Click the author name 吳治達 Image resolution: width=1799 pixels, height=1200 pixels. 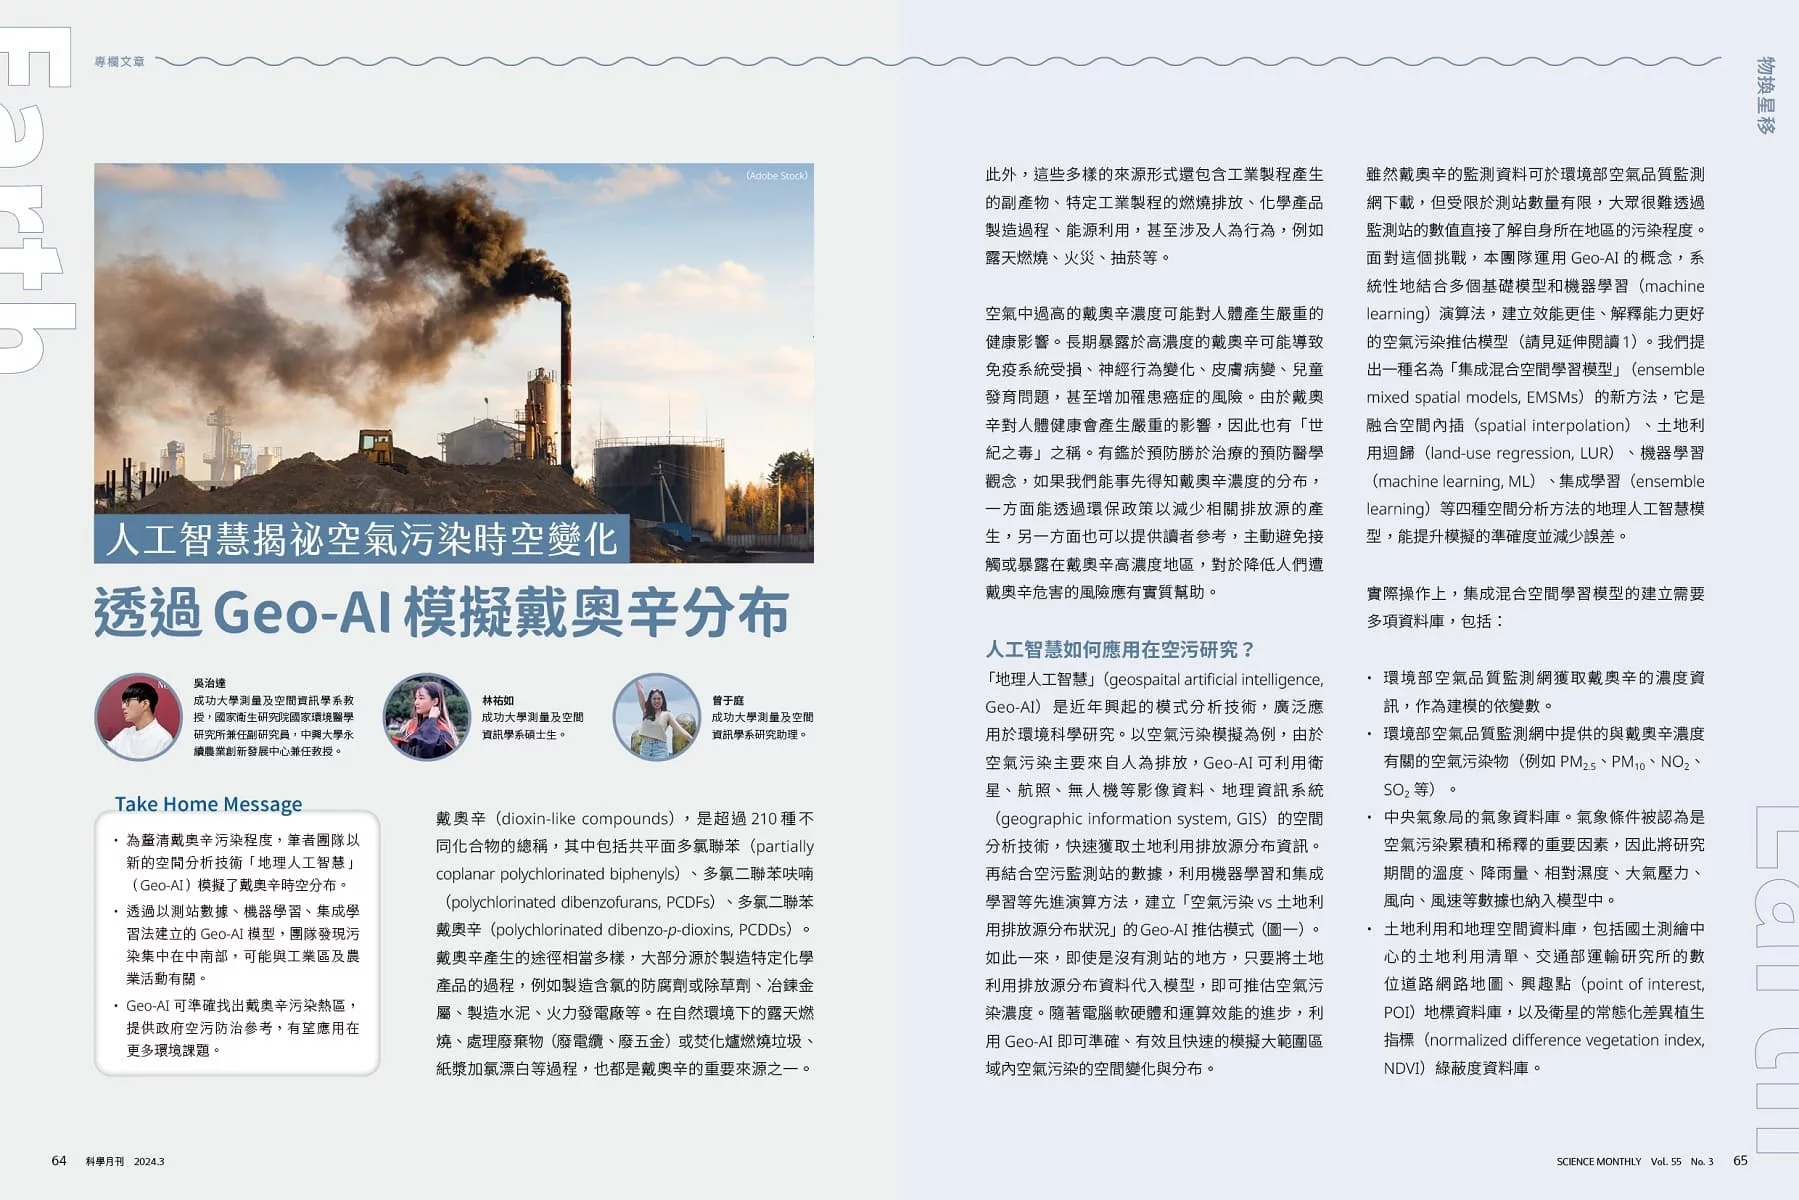click(210, 684)
